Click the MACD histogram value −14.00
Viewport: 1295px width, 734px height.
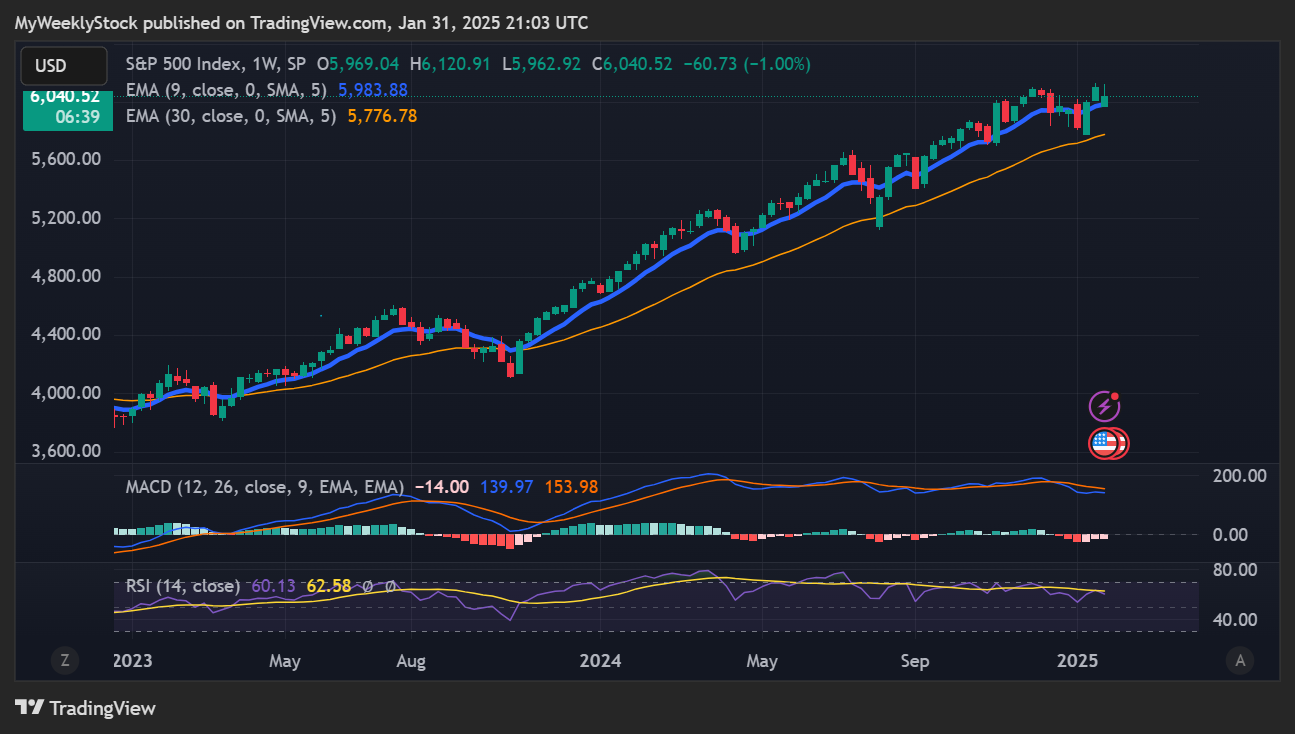click(x=441, y=487)
